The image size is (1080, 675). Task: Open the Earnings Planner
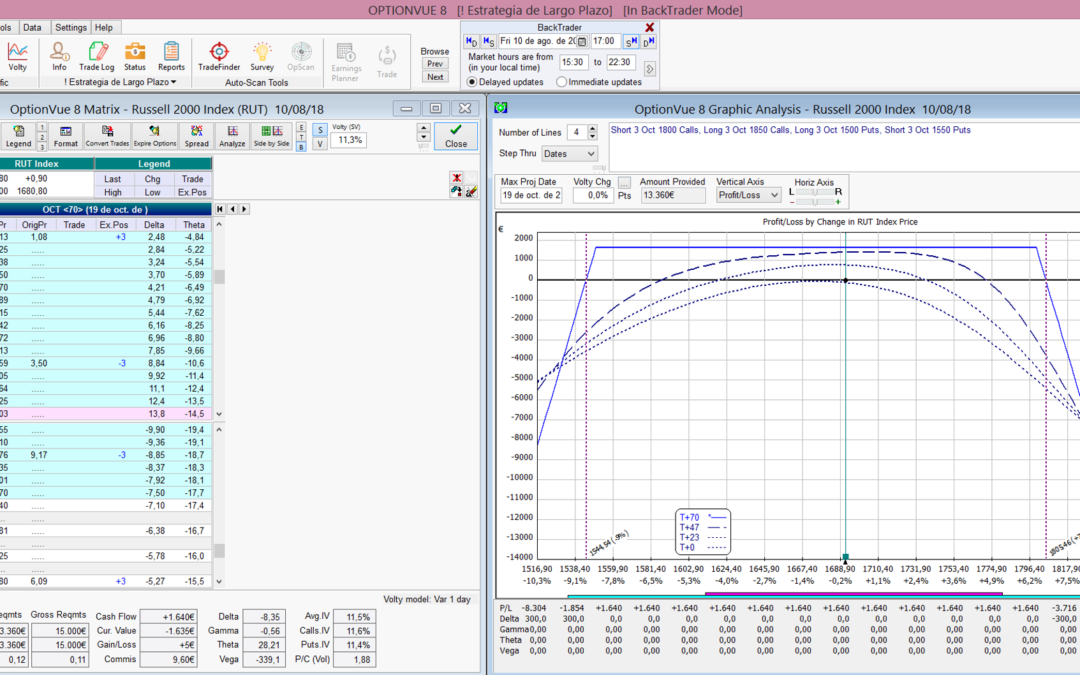346,62
